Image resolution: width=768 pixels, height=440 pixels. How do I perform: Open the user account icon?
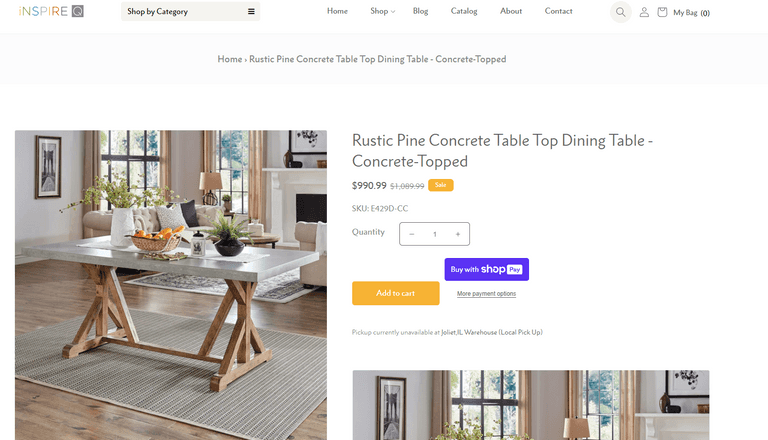644,12
